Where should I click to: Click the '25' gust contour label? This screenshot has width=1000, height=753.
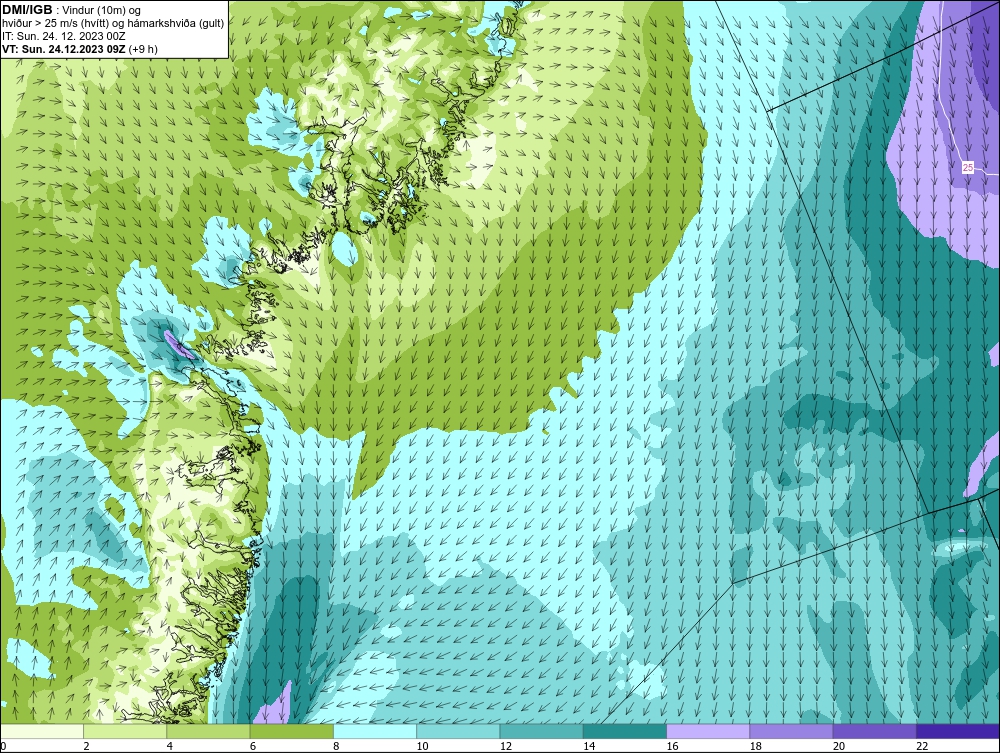(968, 167)
